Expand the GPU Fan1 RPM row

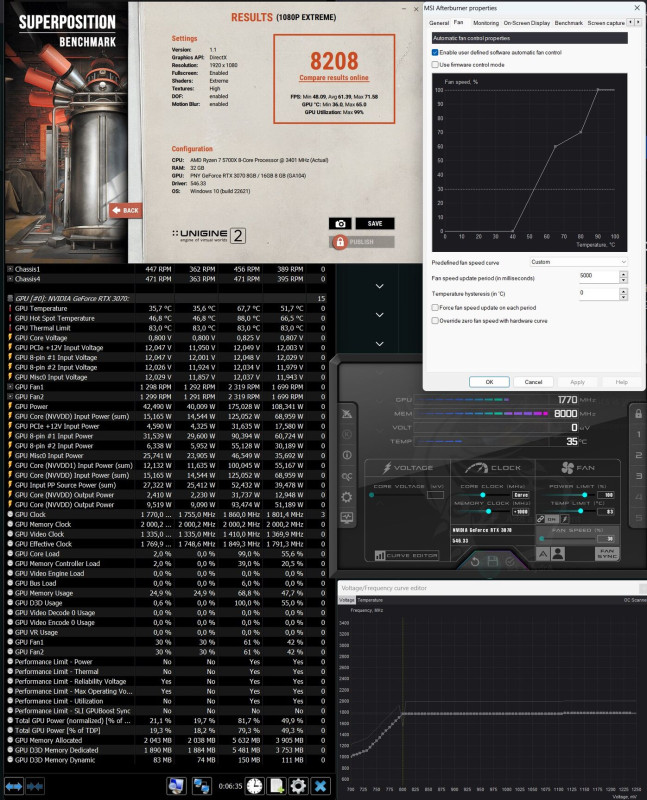(x=10, y=387)
